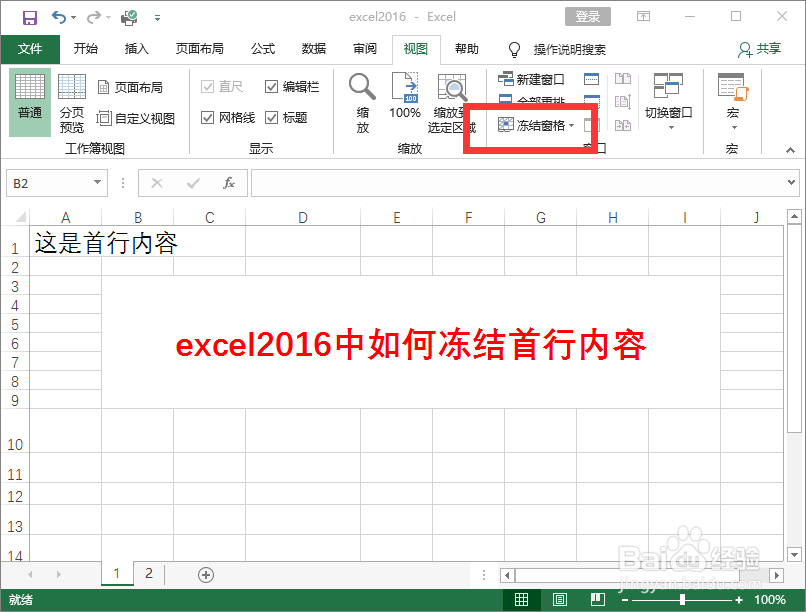Click the Name Box showing B2
806x612 pixels.
pos(49,183)
